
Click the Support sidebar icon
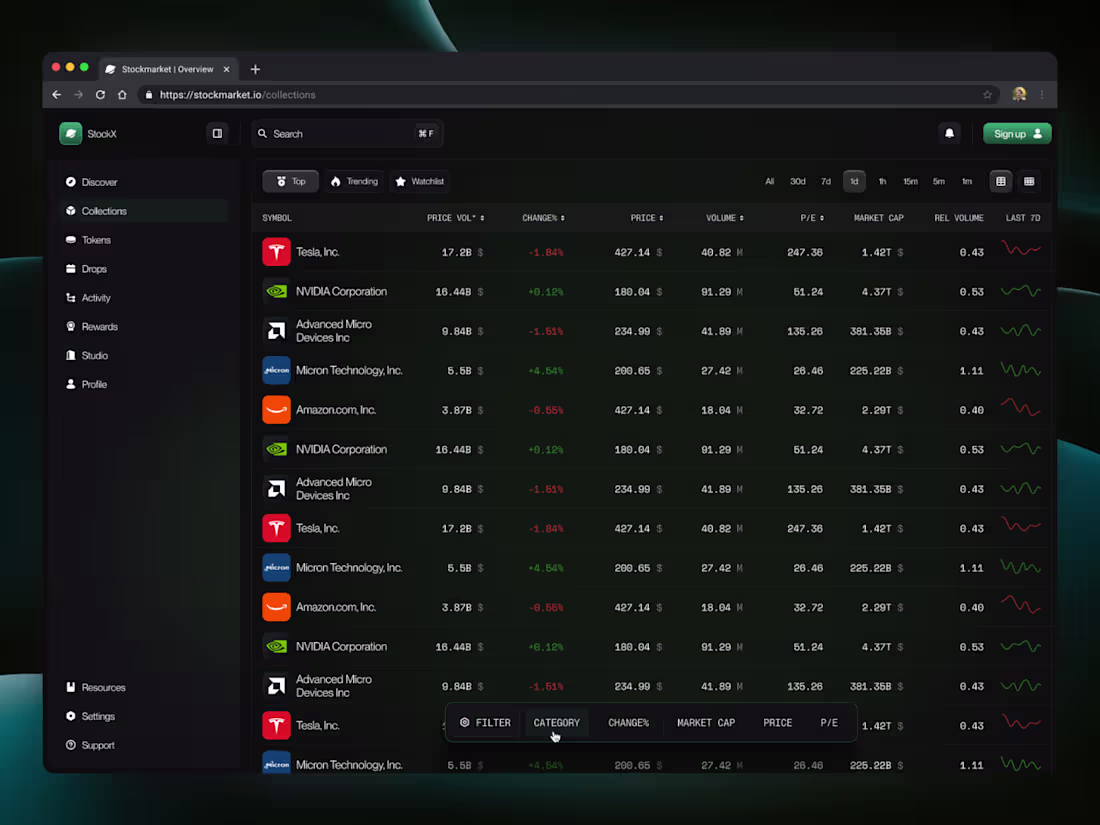pyautogui.click(x=71, y=745)
